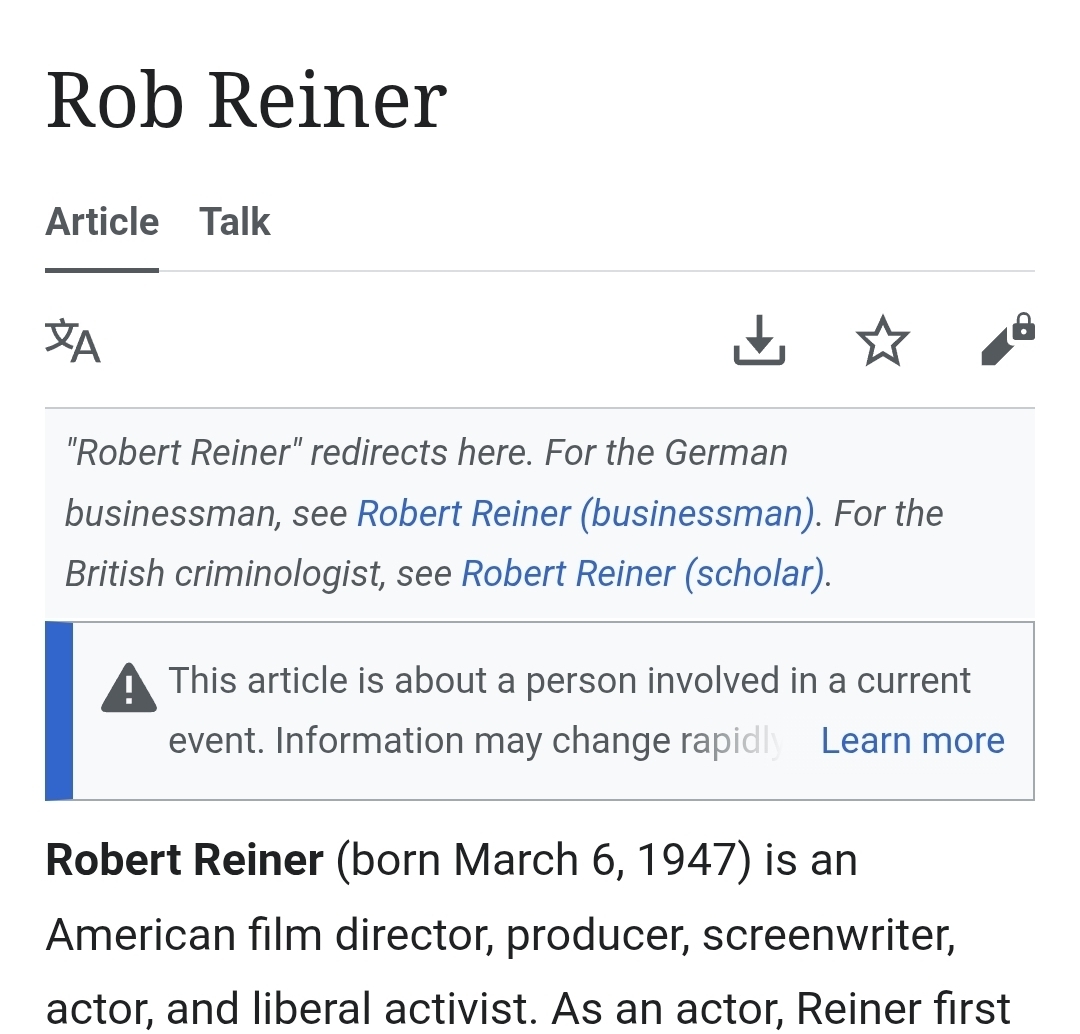Click Learn more in current event notice
Viewport: 1080px width, 1034px height.
coord(912,740)
